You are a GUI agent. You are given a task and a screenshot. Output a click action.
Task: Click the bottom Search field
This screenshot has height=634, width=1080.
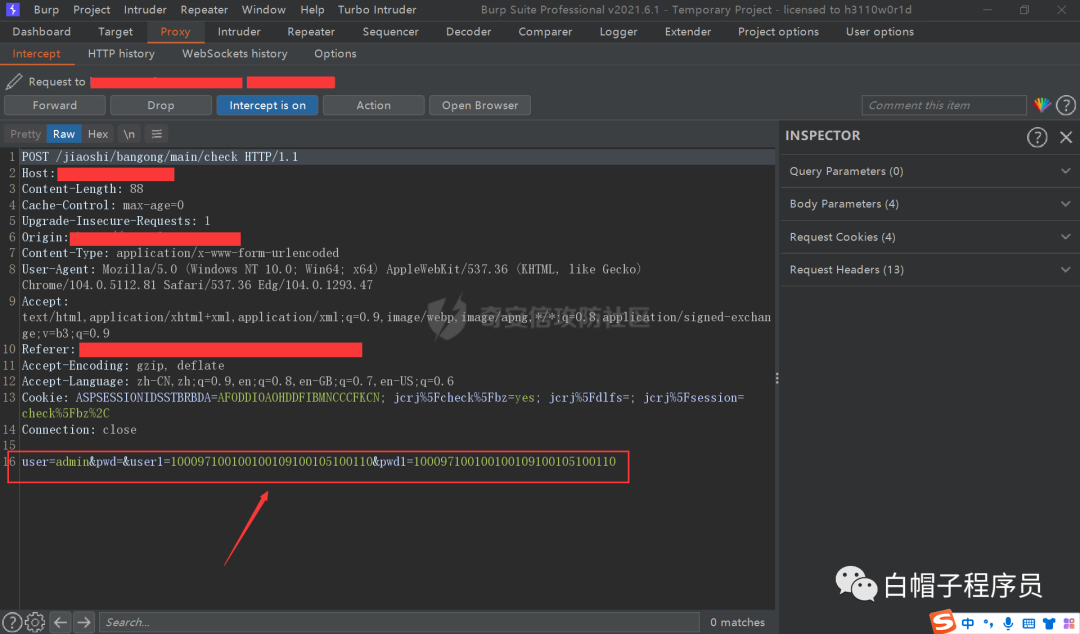399,622
